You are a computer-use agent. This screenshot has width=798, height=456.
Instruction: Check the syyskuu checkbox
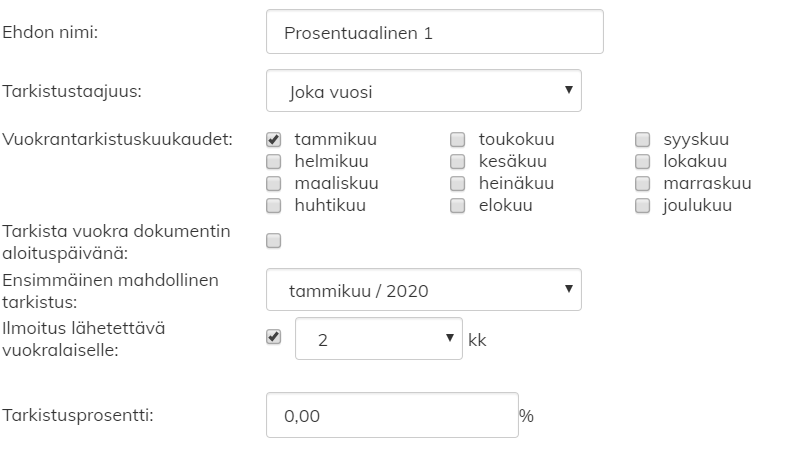[643, 139]
